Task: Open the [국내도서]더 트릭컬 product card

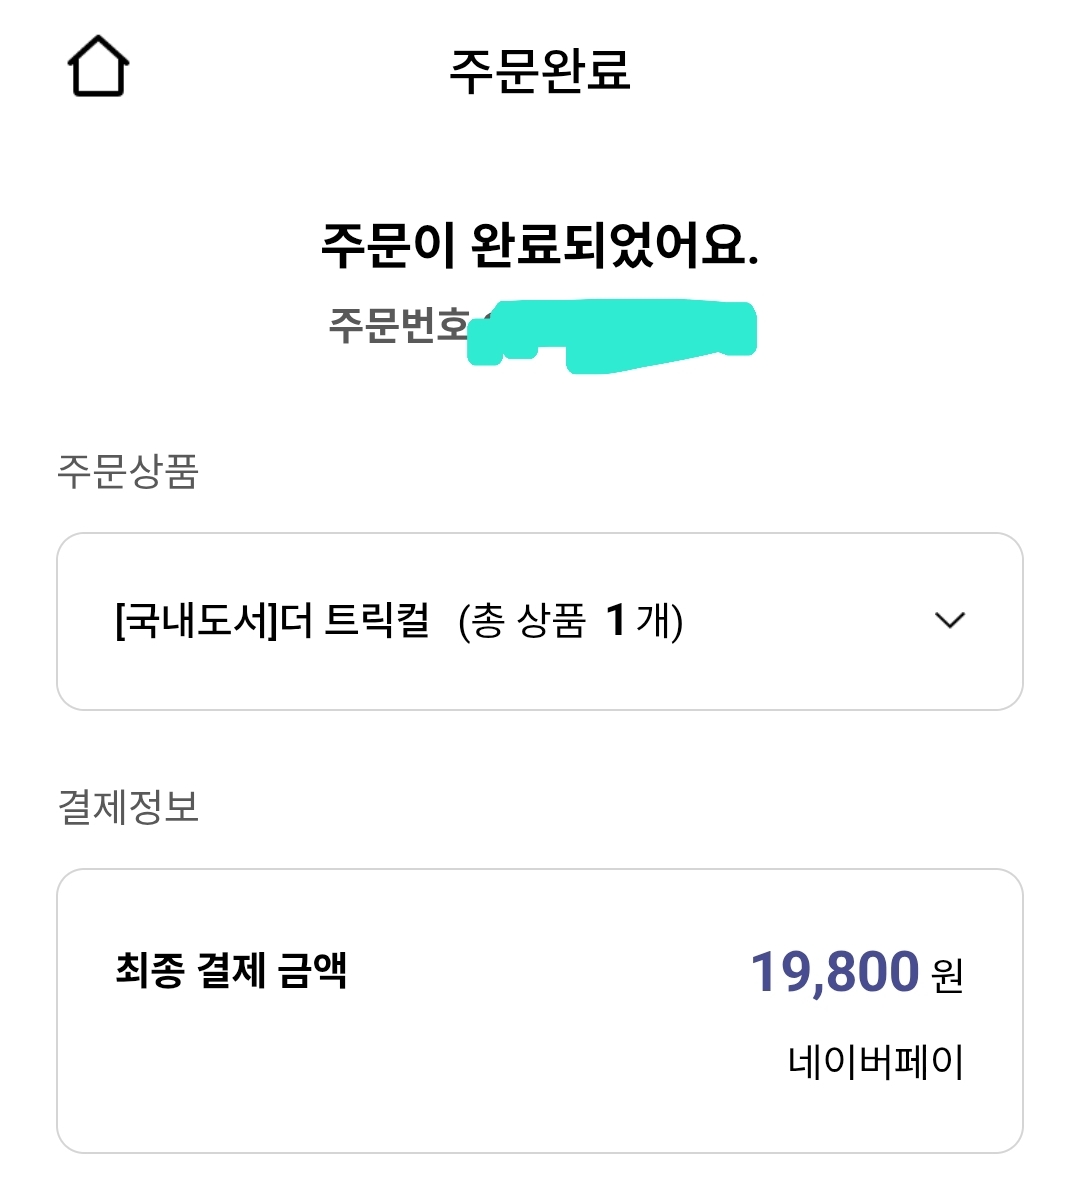Action: (540, 621)
